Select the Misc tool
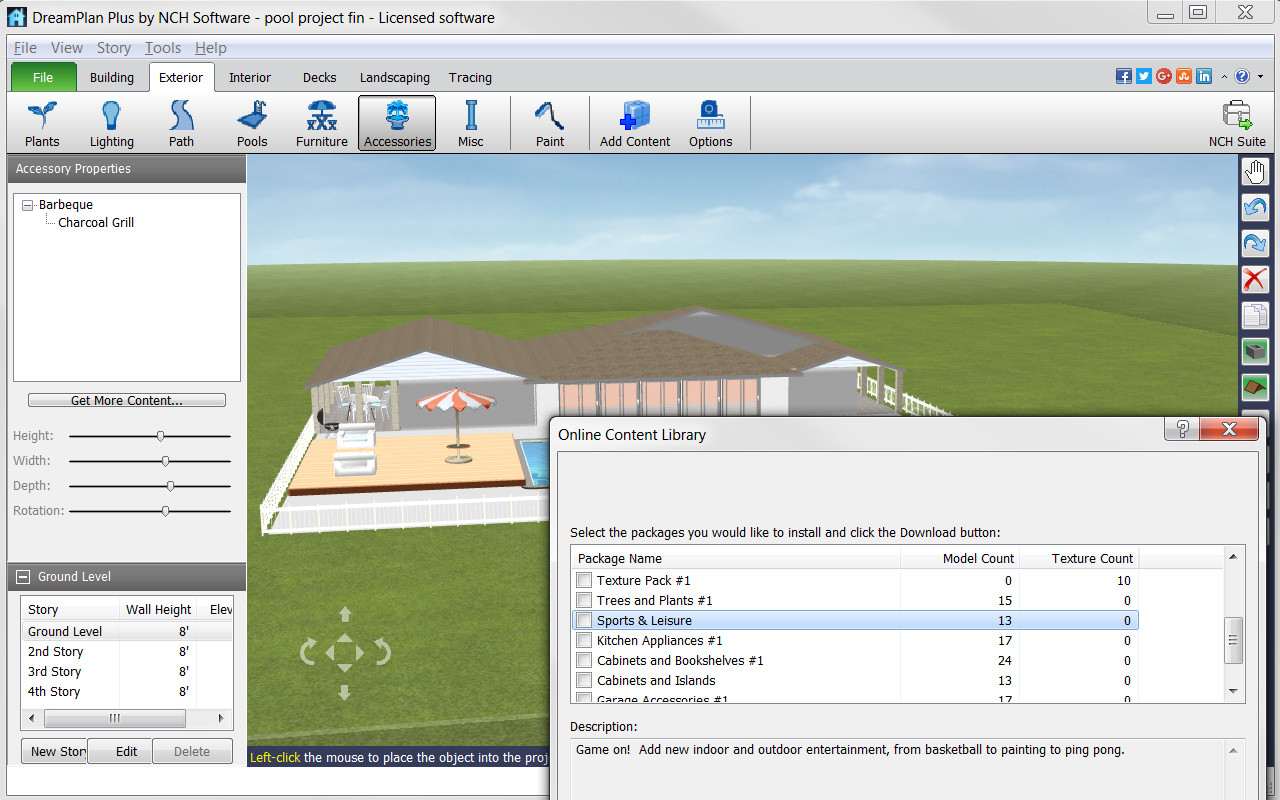Screen dimensions: 1280x800 tap(470, 120)
